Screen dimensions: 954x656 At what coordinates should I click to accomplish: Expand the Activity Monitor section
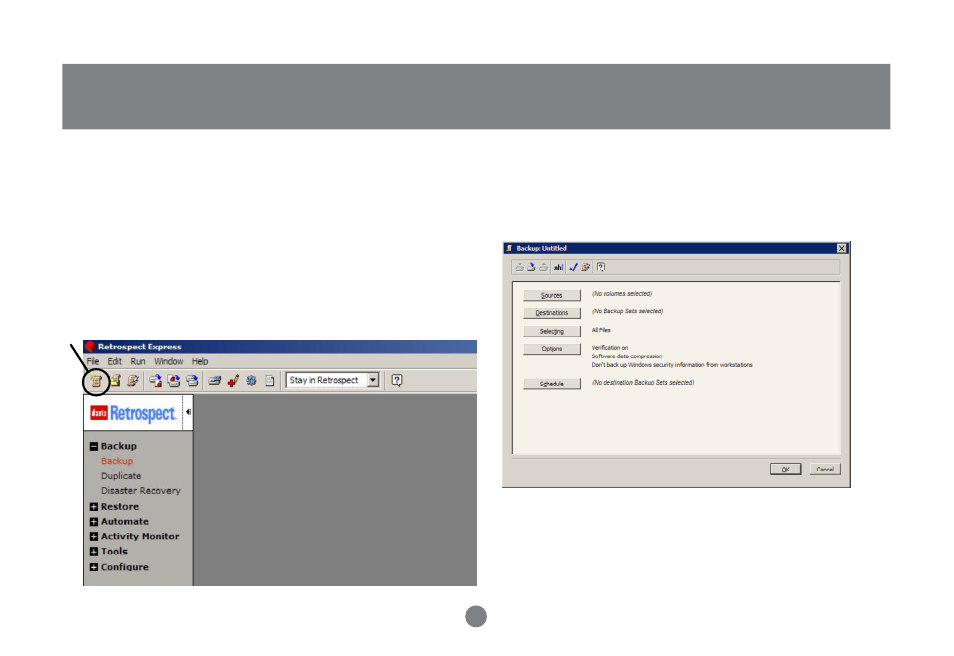pyautogui.click(x=94, y=537)
